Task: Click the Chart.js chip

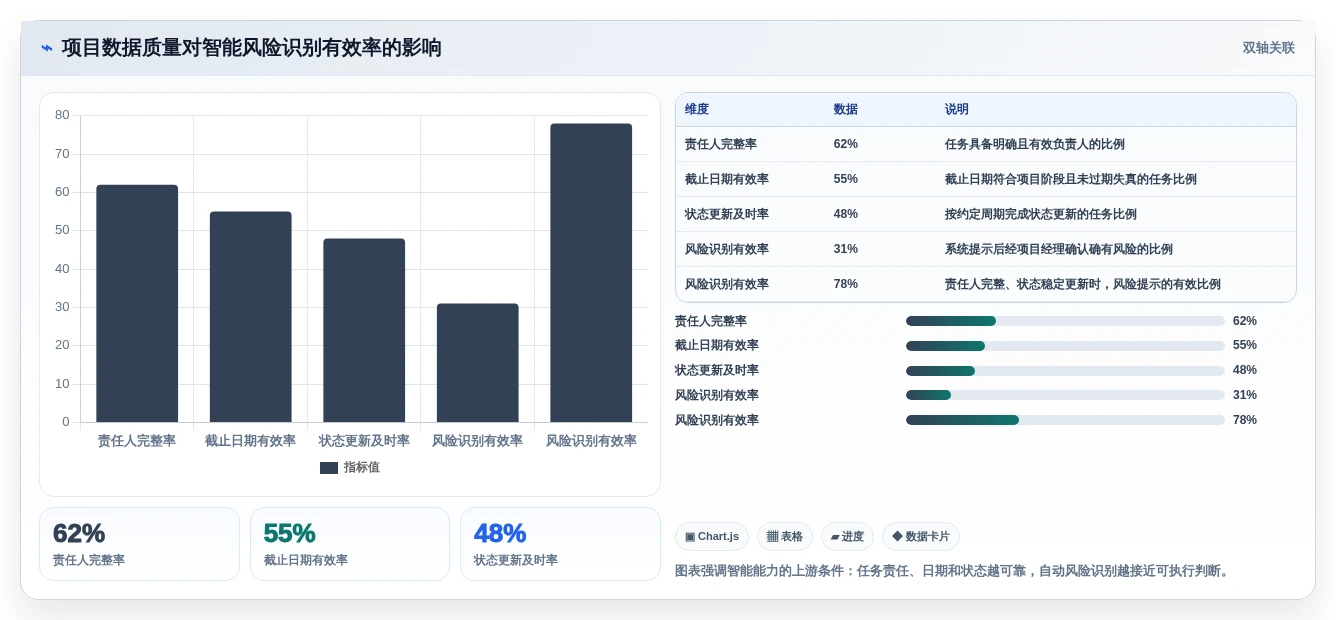Action: tap(712, 537)
